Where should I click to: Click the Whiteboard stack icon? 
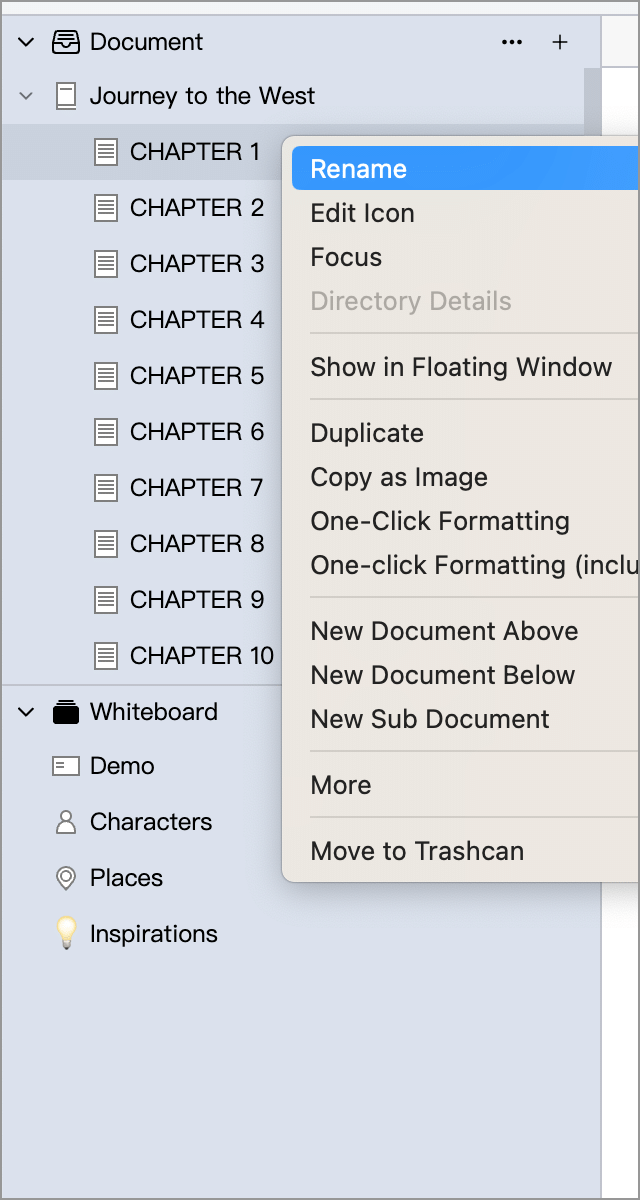[66, 712]
